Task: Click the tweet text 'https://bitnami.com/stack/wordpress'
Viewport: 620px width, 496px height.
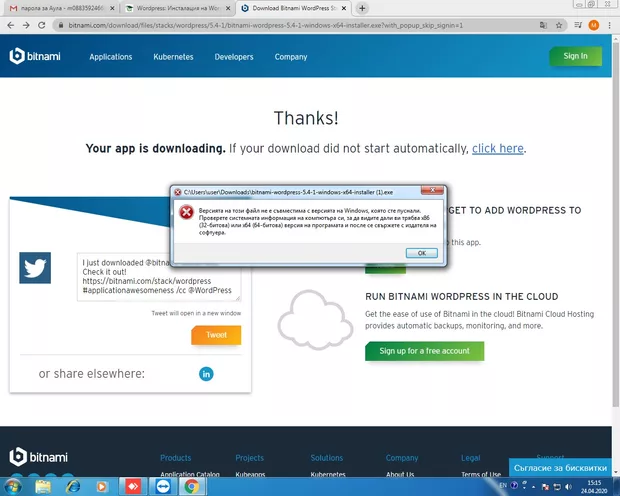Action: pos(147,281)
